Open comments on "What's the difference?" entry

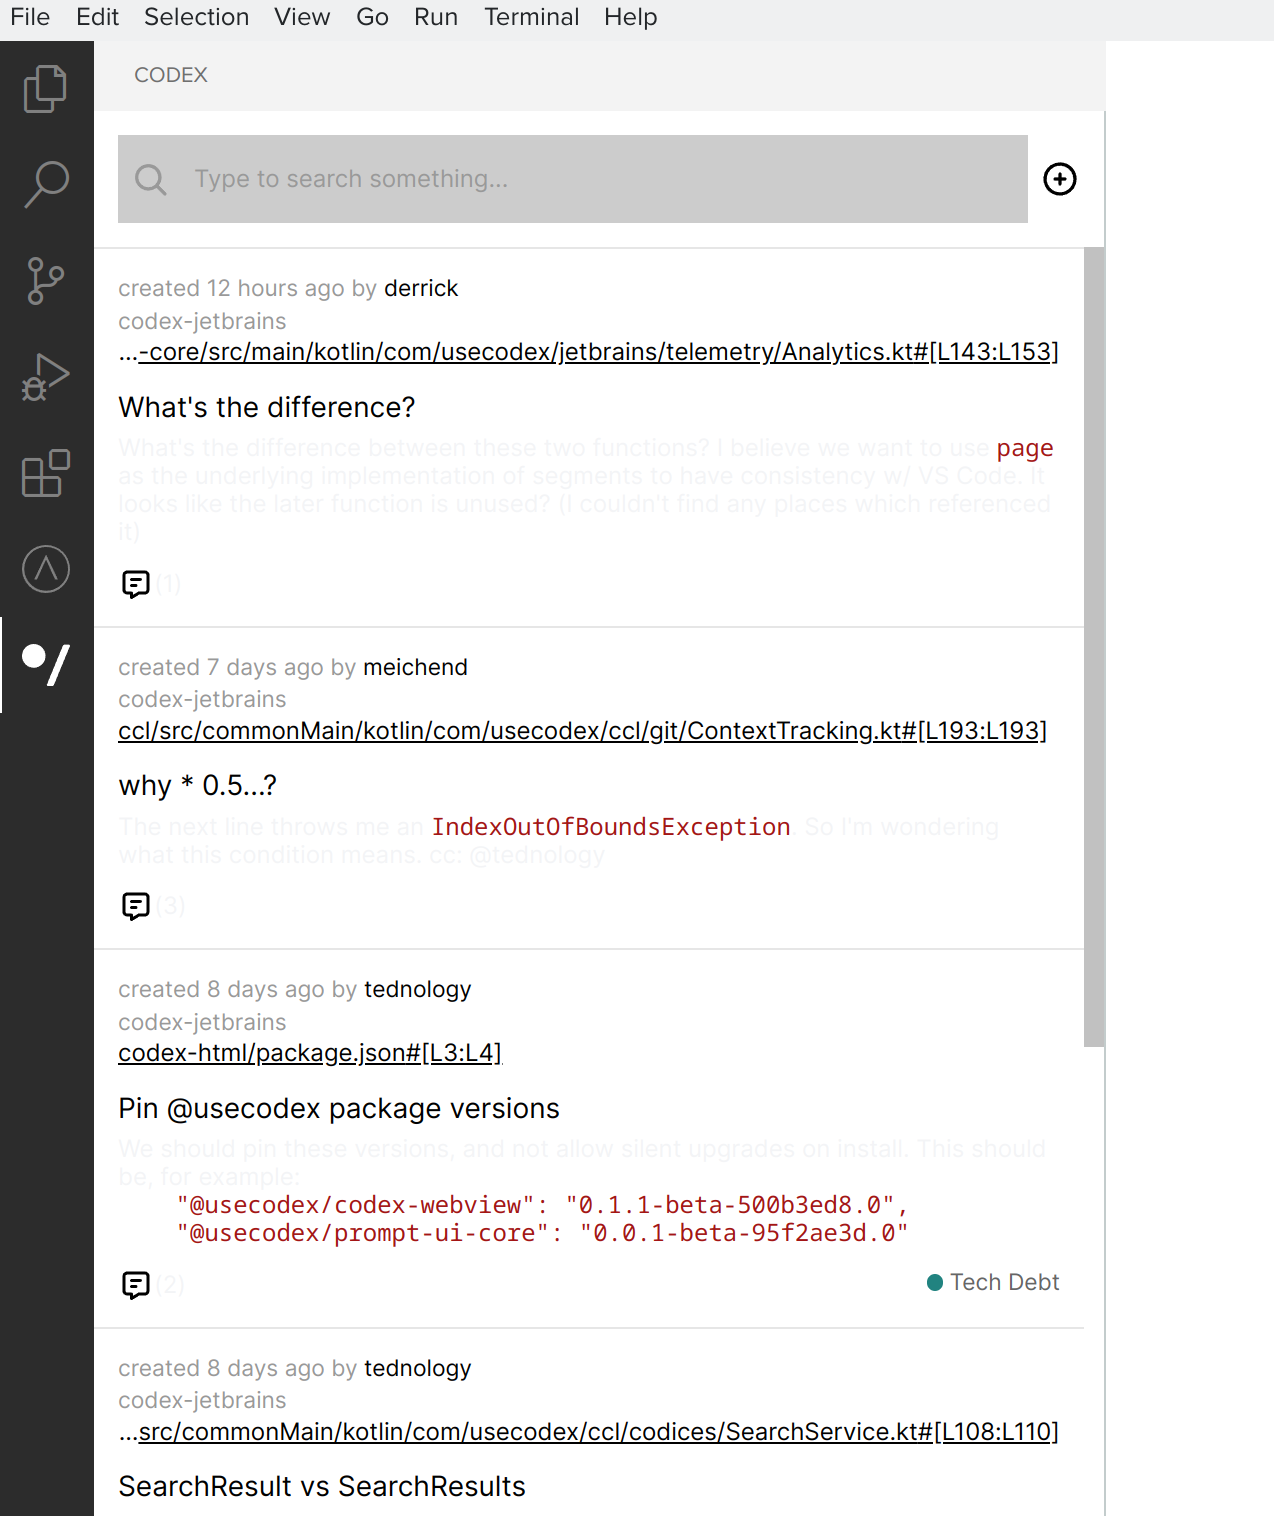click(136, 584)
